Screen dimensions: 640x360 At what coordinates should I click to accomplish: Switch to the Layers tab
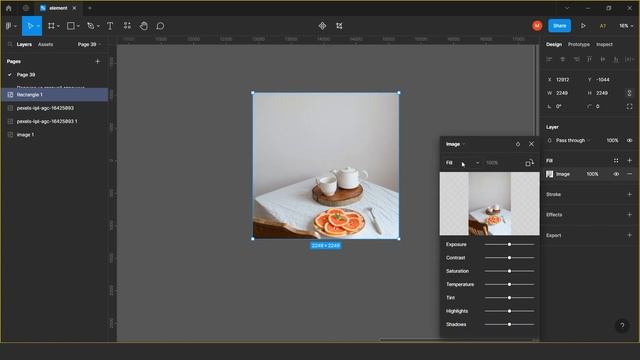24,44
